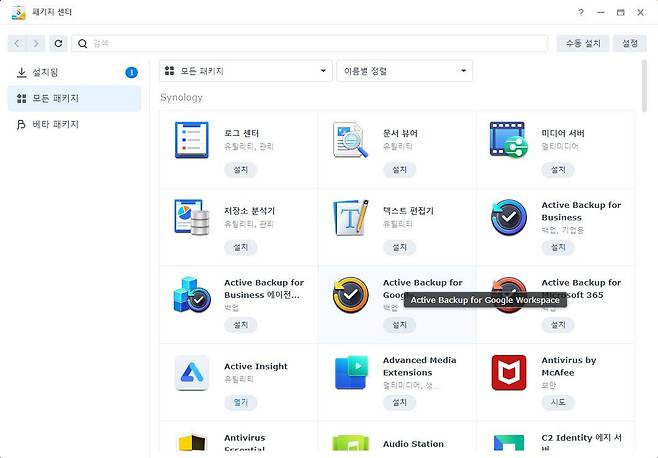Click the '저장소 분석기' package title
Viewport: 658px width, 458px height.
(x=249, y=211)
